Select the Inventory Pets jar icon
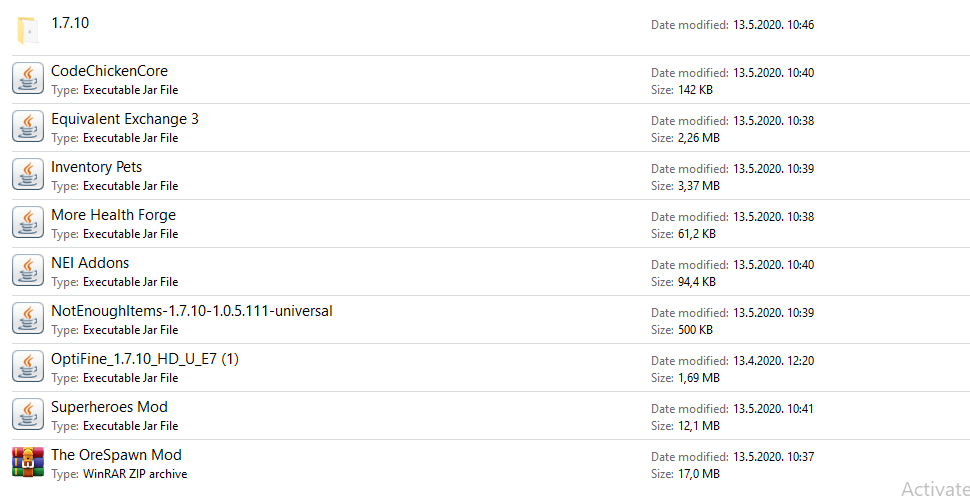Viewport: 970px width, 499px height. (x=27, y=175)
